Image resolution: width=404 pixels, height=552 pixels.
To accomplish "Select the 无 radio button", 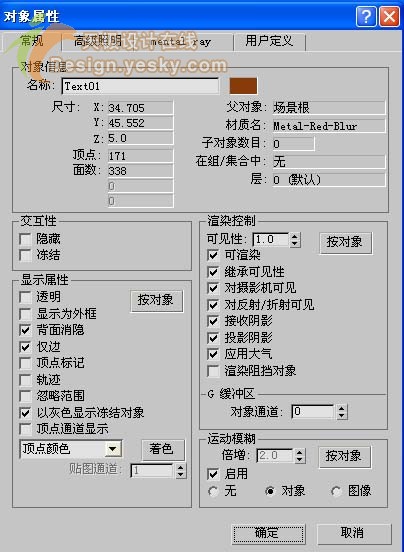I will coord(213,491).
